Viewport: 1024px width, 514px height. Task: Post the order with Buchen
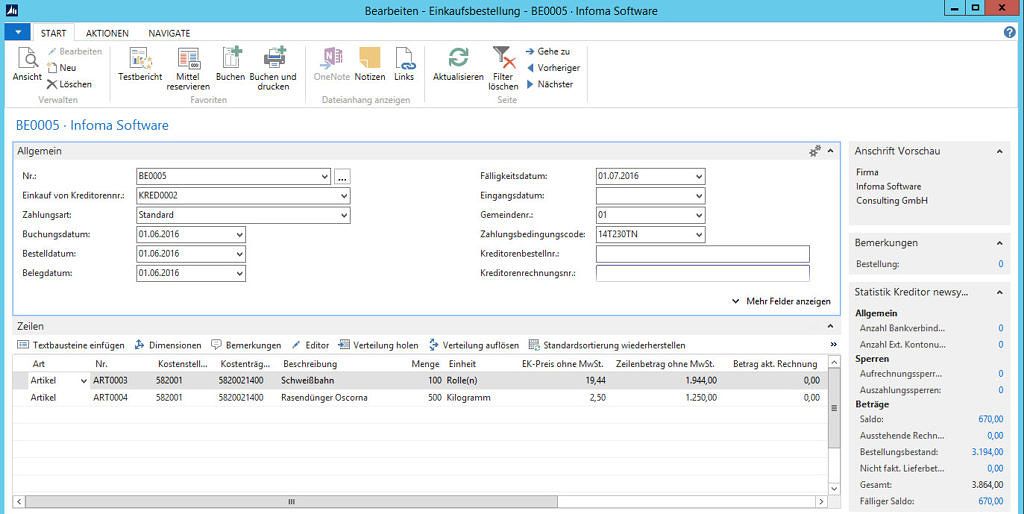tap(231, 64)
